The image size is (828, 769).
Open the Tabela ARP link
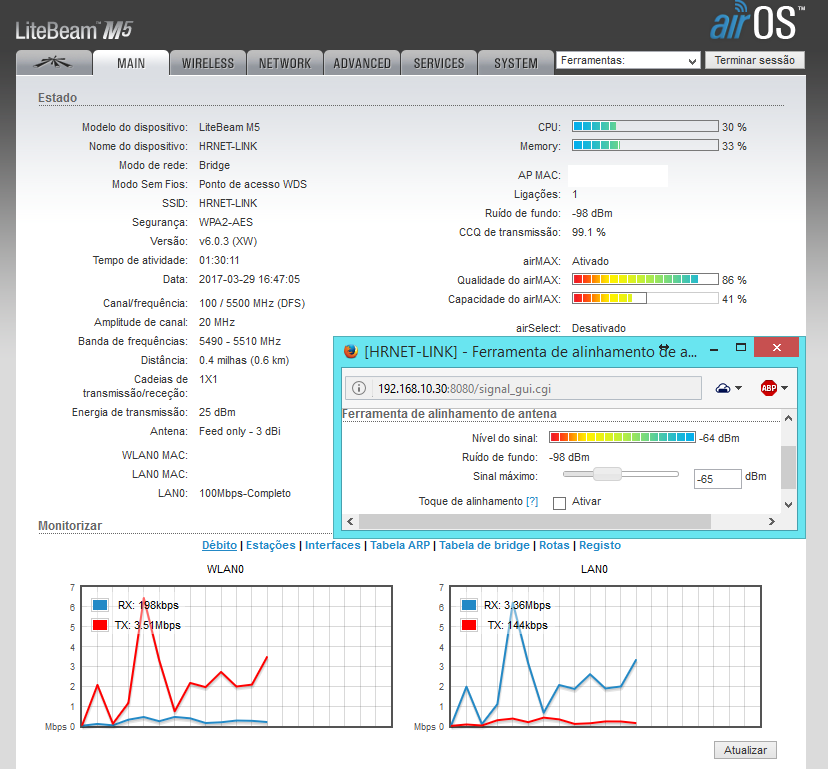tap(400, 545)
